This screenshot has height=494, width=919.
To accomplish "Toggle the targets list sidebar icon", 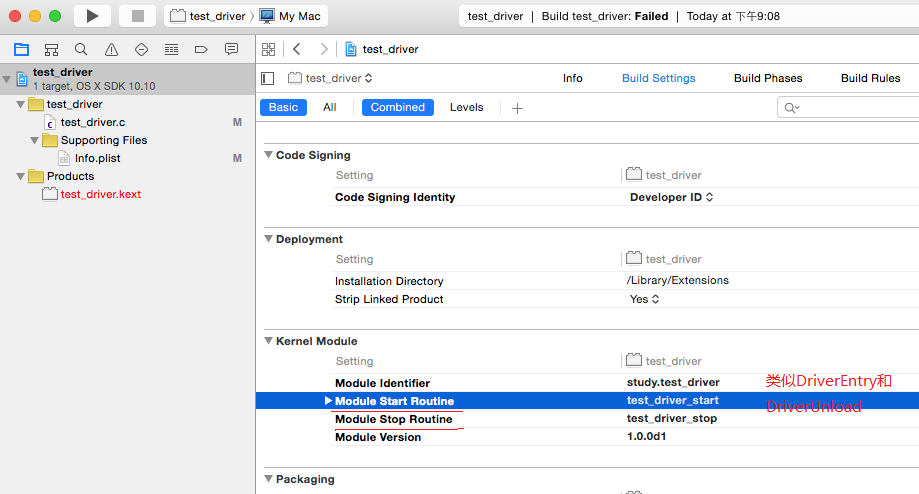I will pyautogui.click(x=267, y=78).
